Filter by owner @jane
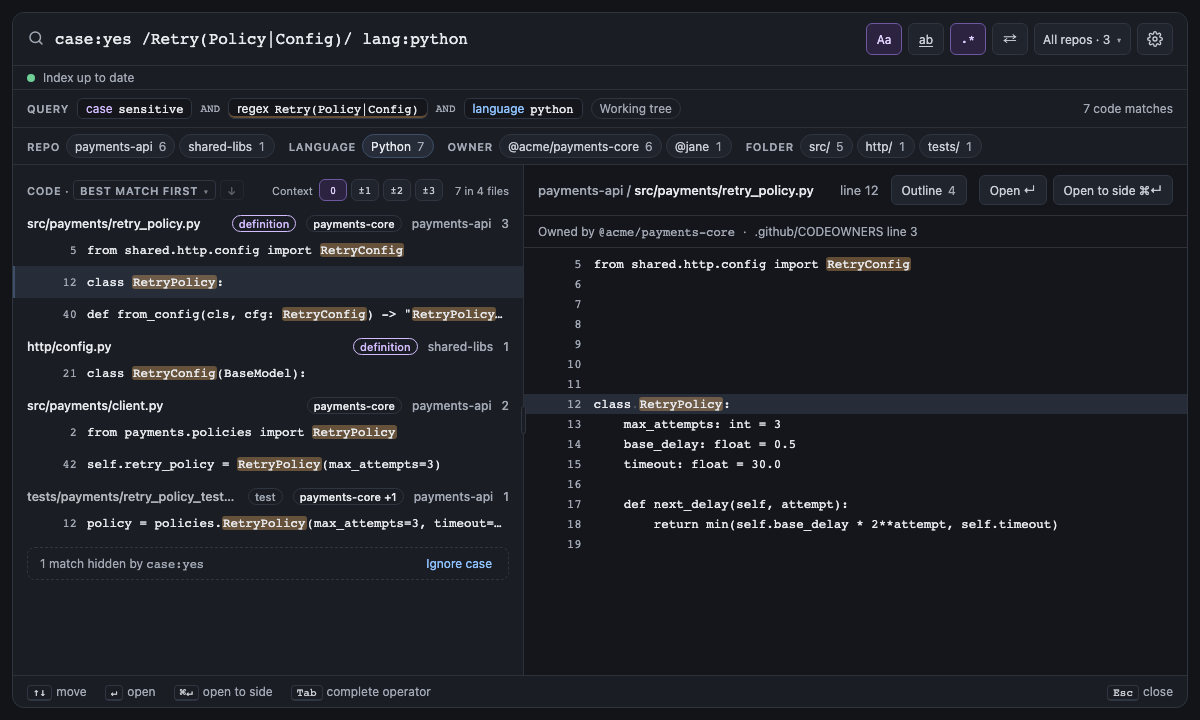The width and height of the screenshot is (1200, 720). coord(699,146)
